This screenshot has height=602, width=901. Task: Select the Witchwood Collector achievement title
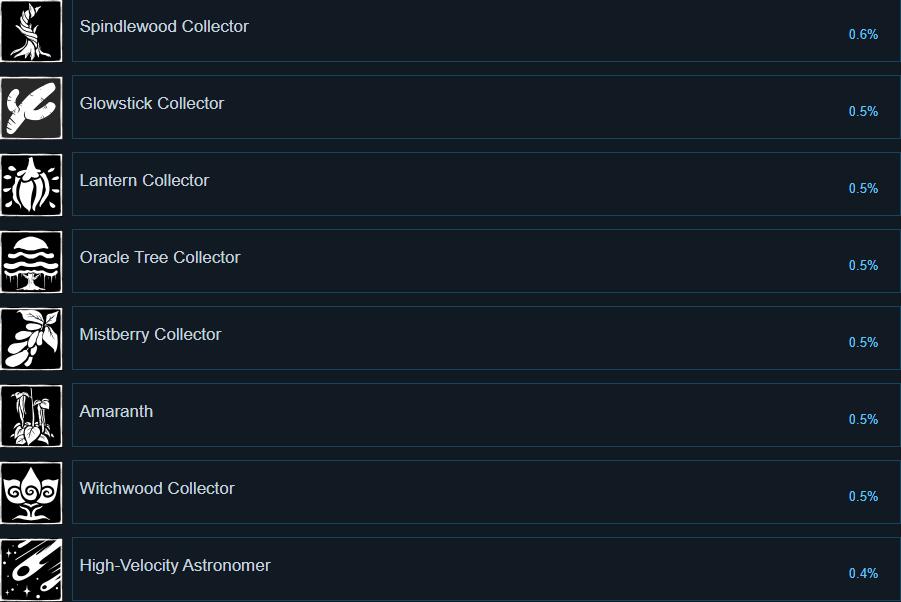tap(157, 488)
